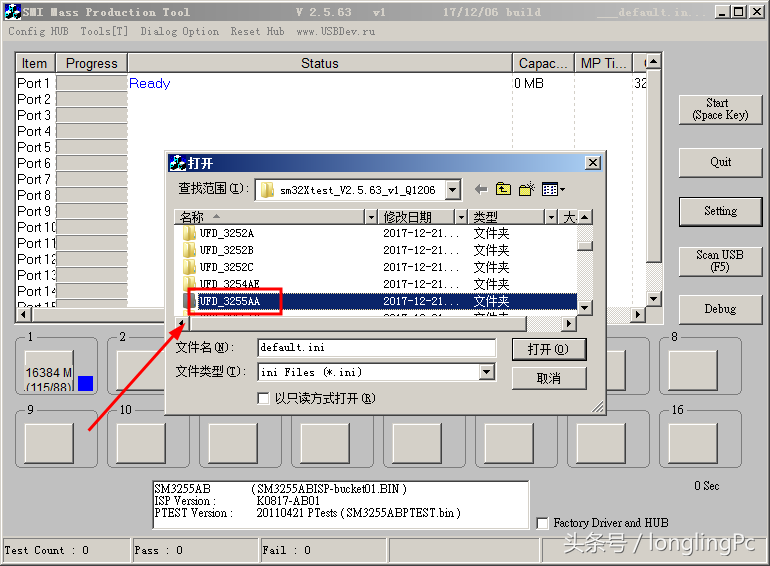Viewport: 770px width, 566px height.
Task: Click the Capac... column header
Action: pos(543,63)
